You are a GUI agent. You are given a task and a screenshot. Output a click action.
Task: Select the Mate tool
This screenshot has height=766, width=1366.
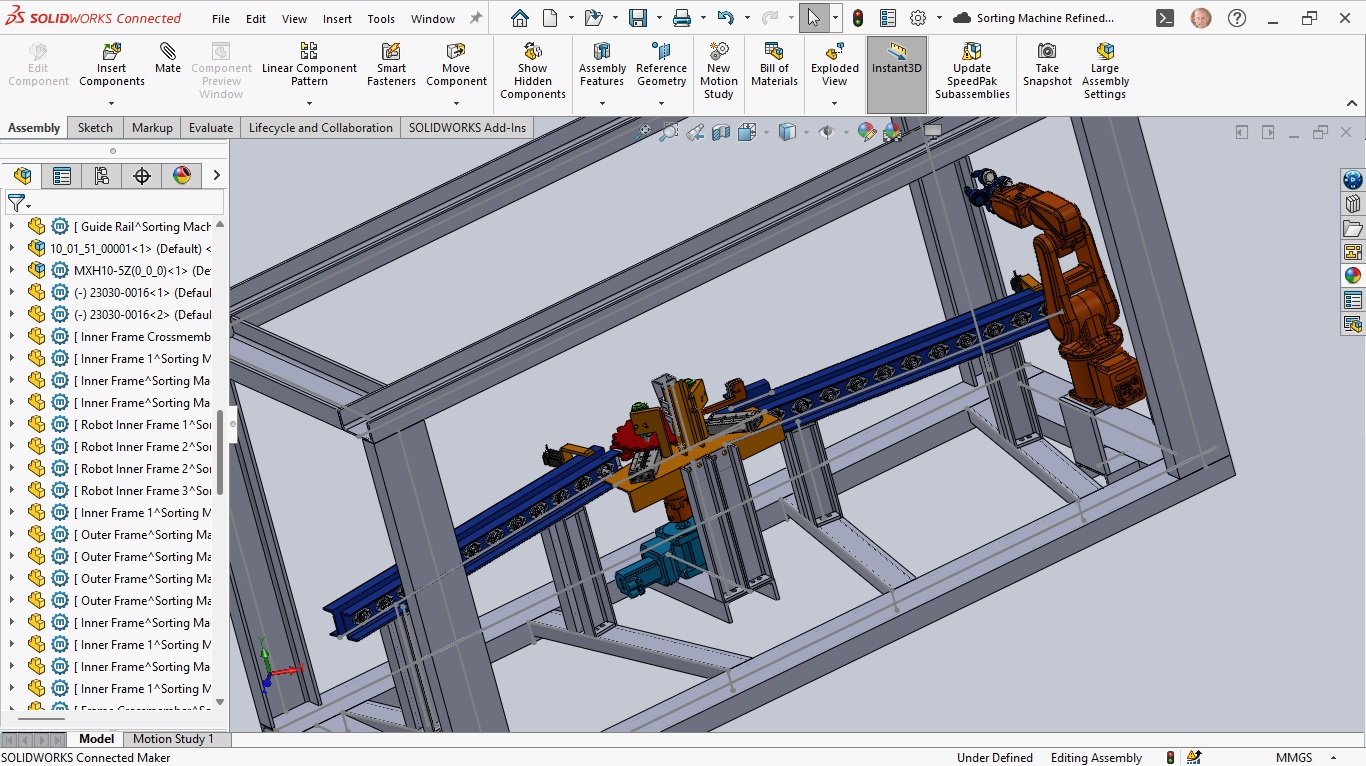tap(168, 58)
